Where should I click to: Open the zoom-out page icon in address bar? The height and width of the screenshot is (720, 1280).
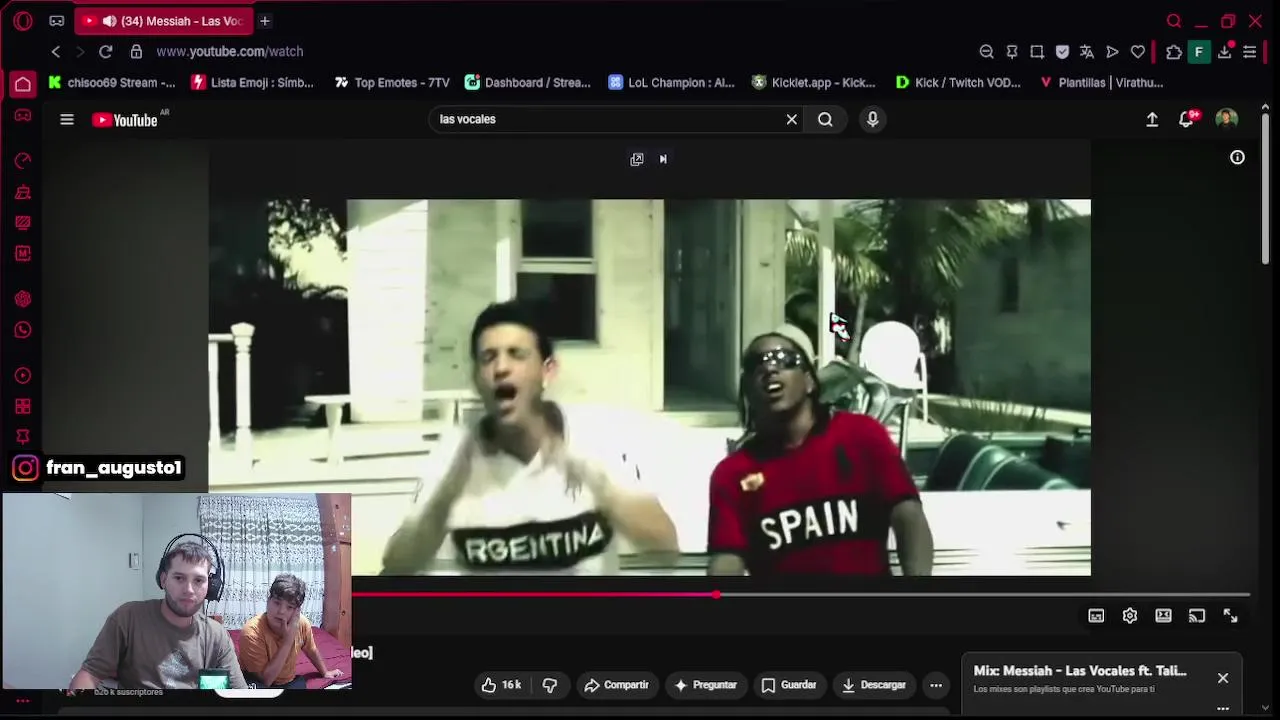(x=986, y=52)
